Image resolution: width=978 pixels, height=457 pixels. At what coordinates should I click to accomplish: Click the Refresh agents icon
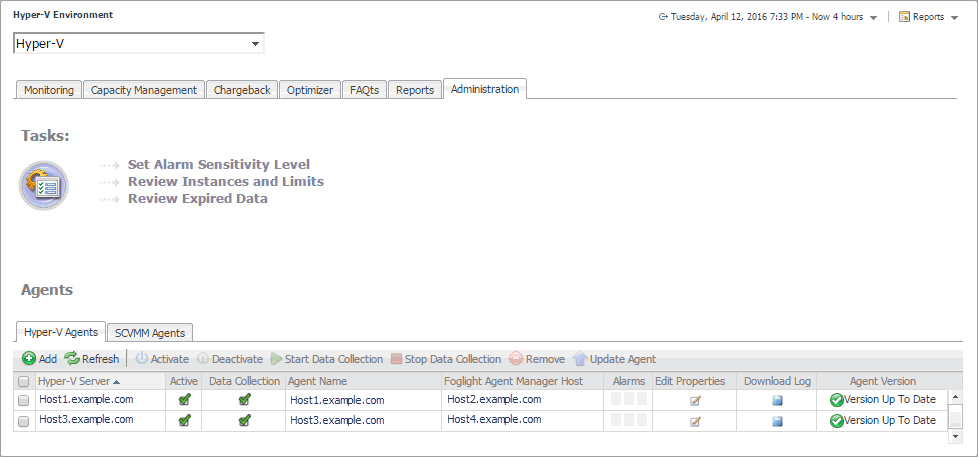pos(72,358)
